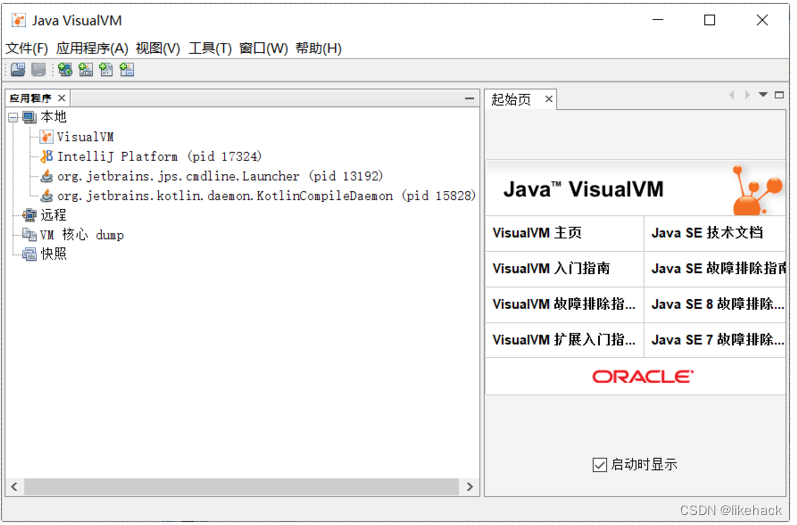The width and height of the screenshot is (797, 525).
Task: Open the 帮助(H) menu
Action: (318, 48)
